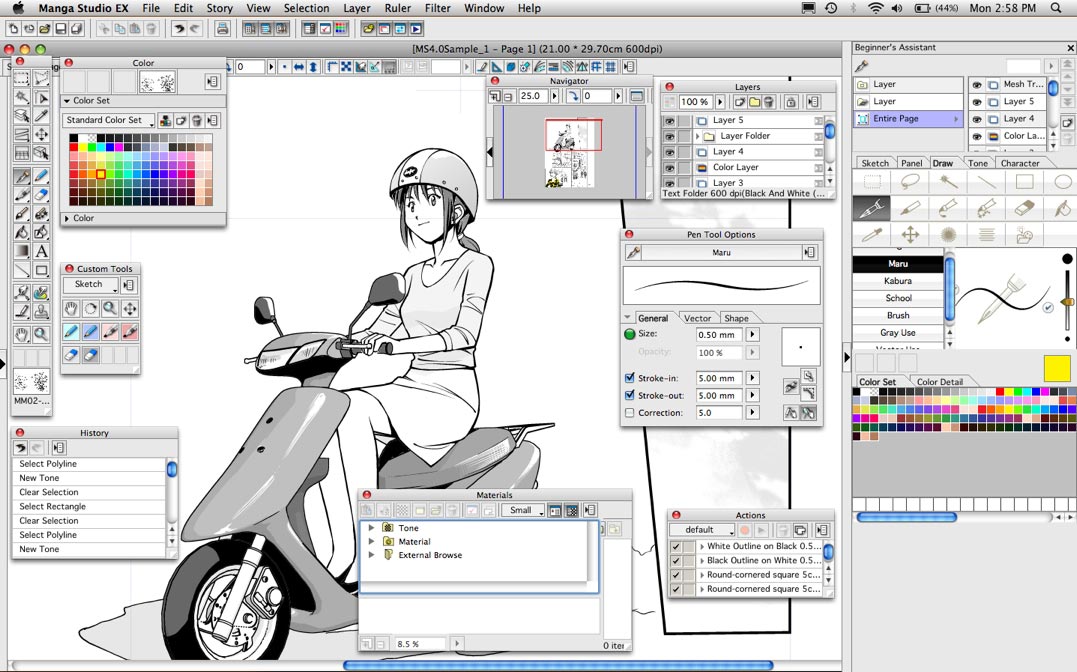1077x672 pixels.
Task: Switch to Tone tab in Beginner's Assistant
Action: (x=977, y=163)
